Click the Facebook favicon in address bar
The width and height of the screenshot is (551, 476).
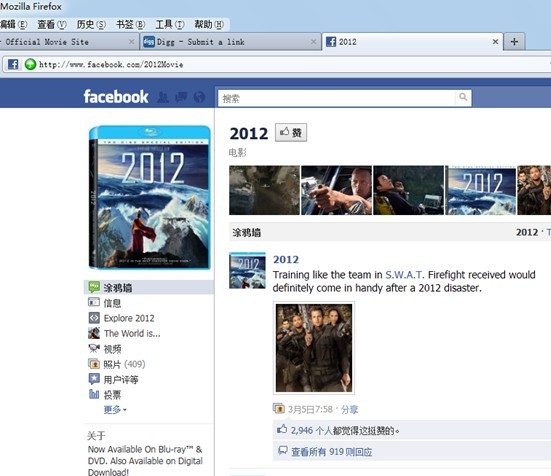tap(13, 64)
